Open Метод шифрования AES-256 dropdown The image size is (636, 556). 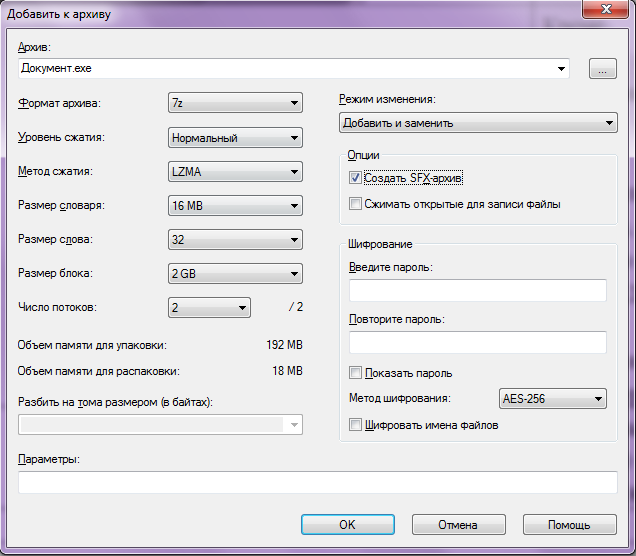click(552, 399)
